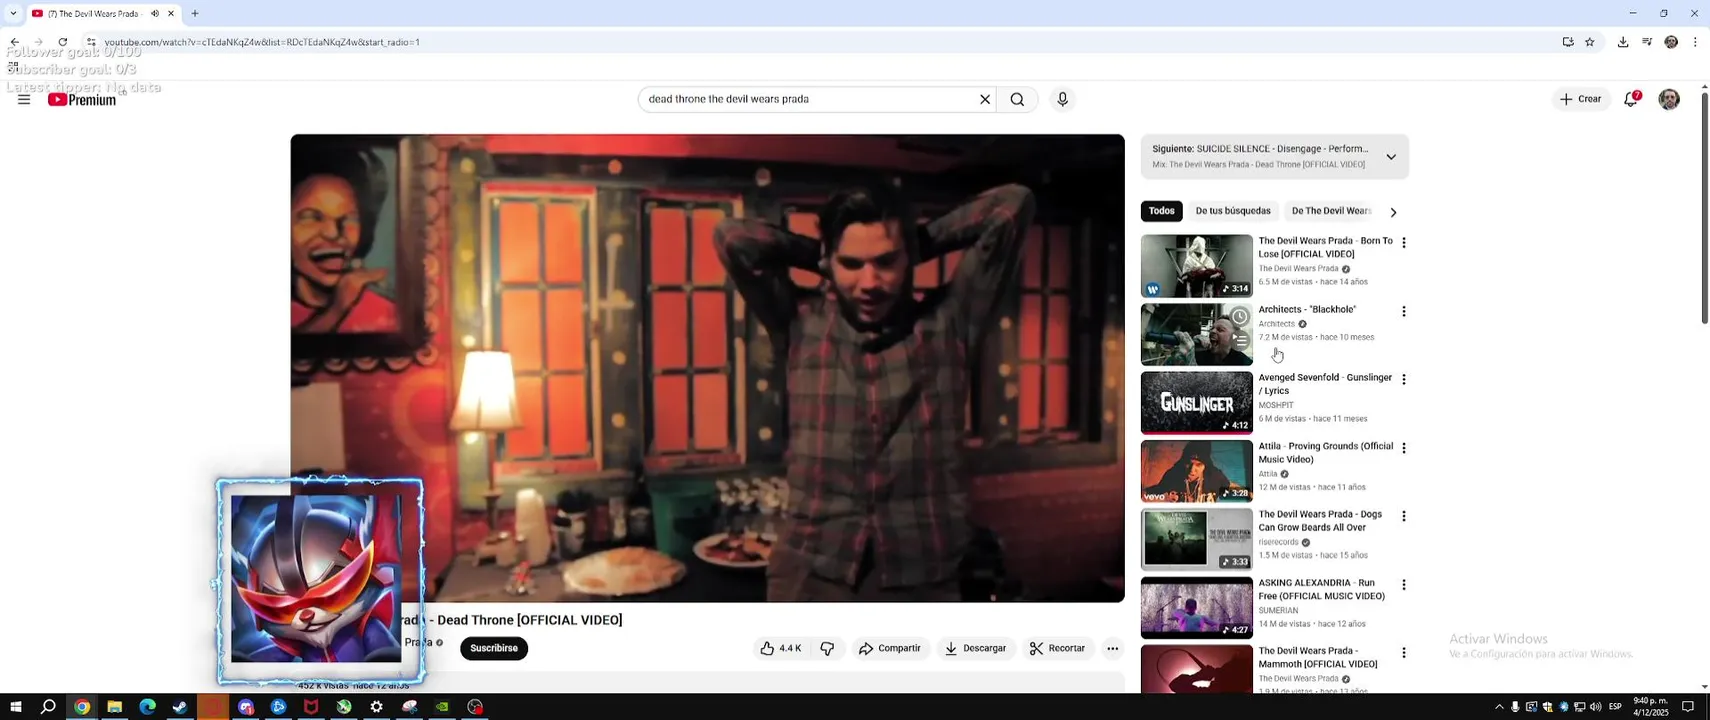Add Blackhole to Watch Later via clock icon
The image size is (1710, 720).
(x=1239, y=317)
